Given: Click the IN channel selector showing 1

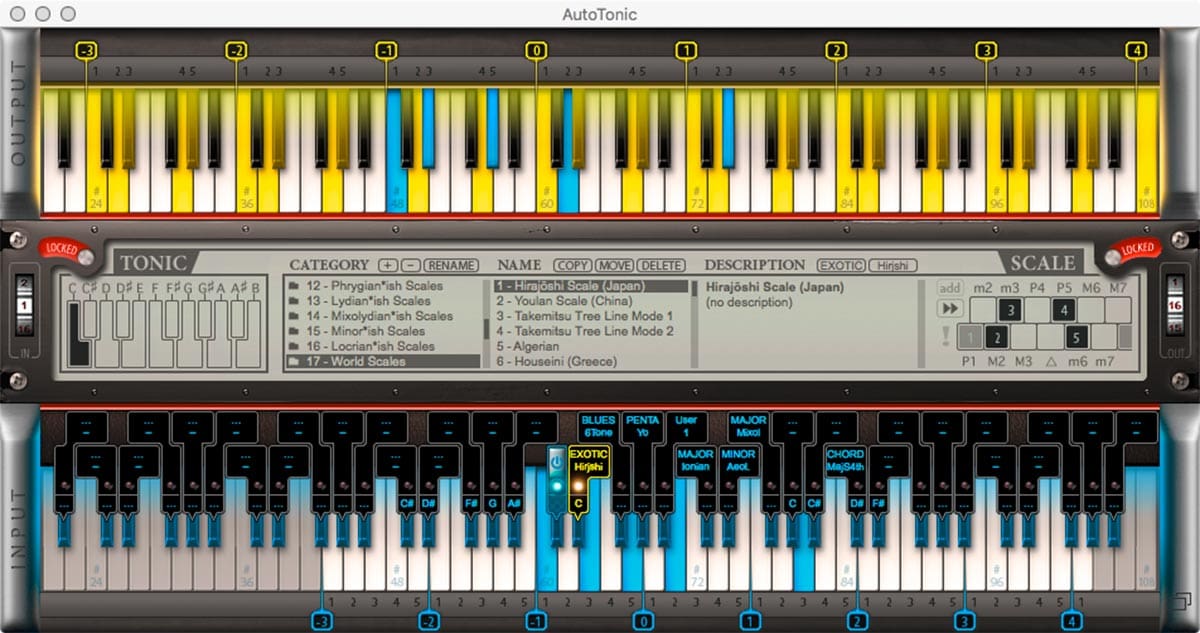Looking at the screenshot, I should [25, 304].
